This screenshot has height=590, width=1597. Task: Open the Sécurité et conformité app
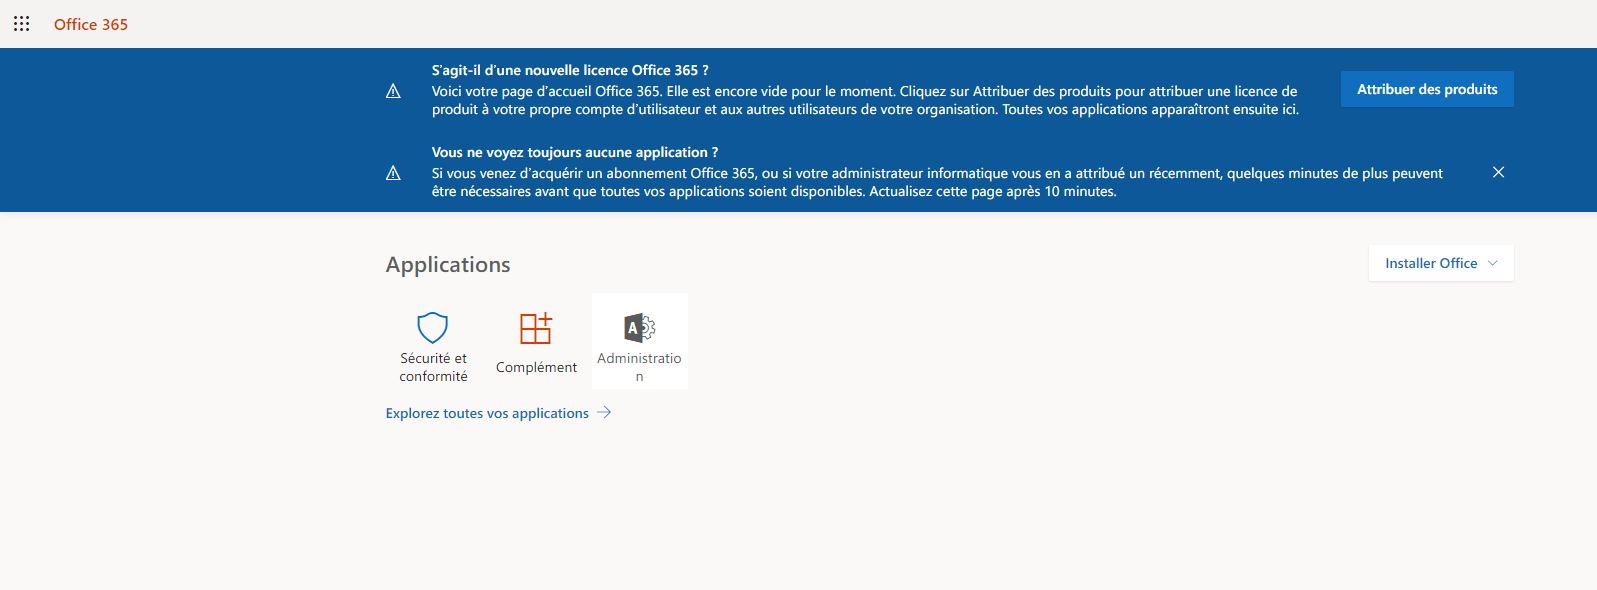[433, 341]
